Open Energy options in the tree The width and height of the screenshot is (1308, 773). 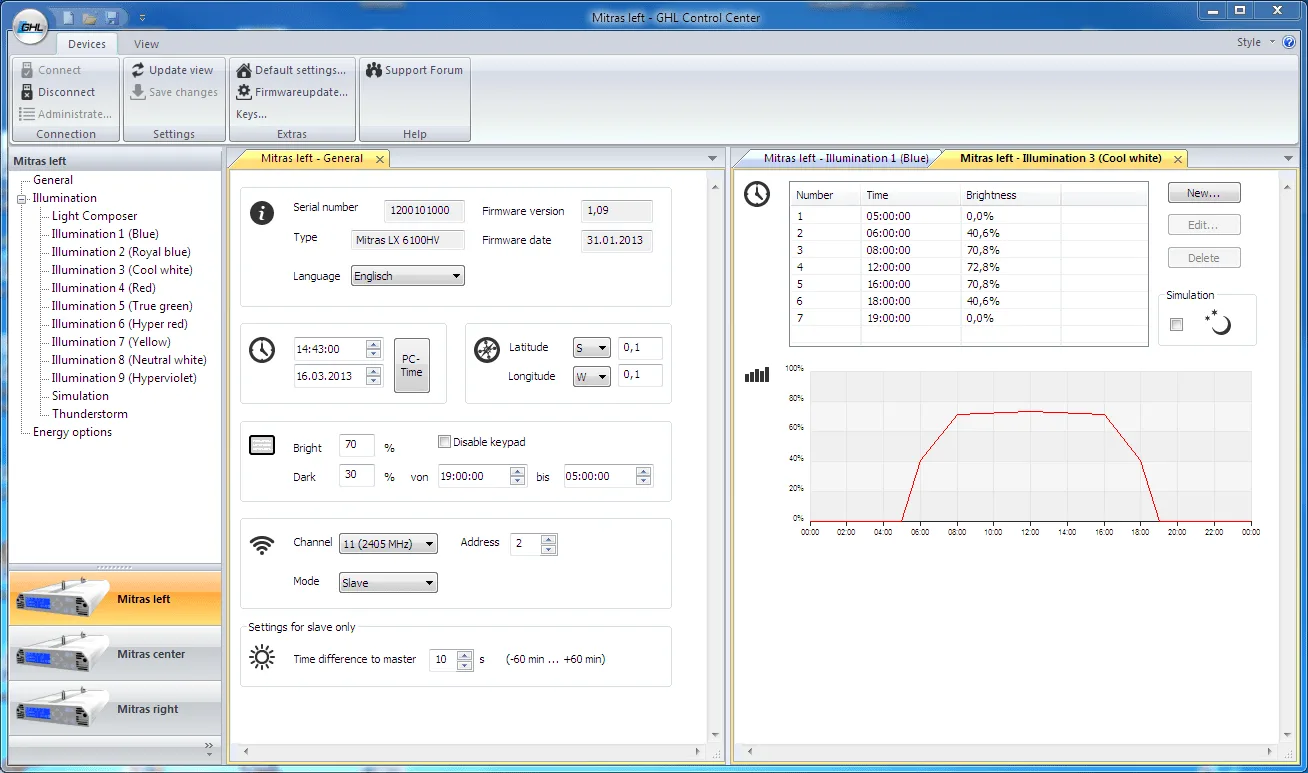click(x=72, y=432)
